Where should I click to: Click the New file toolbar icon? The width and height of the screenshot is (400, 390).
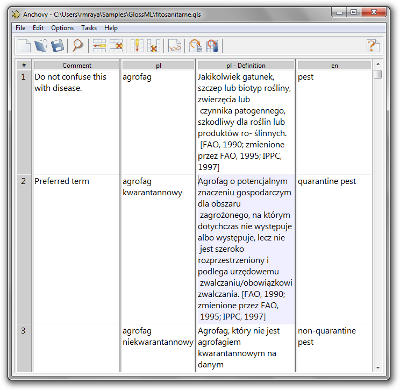tap(24, 45)
